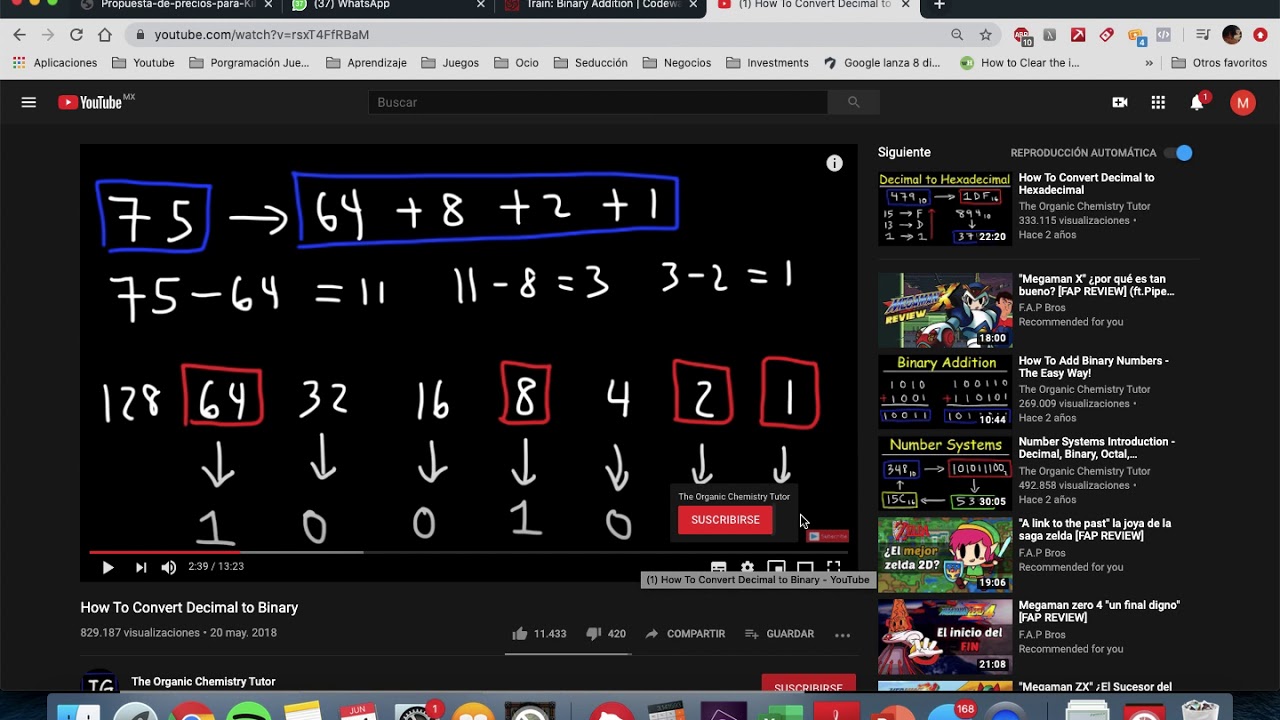Open the code brackets extension icon
Screen dimensions: 1280x720
click(x=1164, y=34)
